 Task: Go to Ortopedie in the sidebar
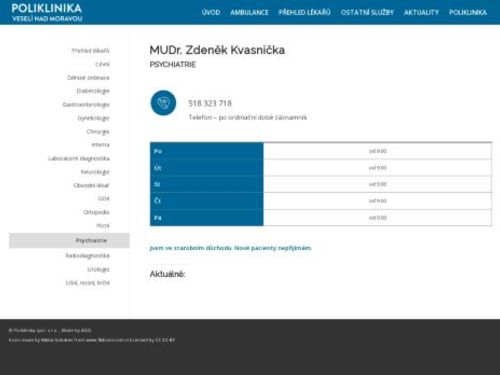pyautogui.click(x=96, y=212)
